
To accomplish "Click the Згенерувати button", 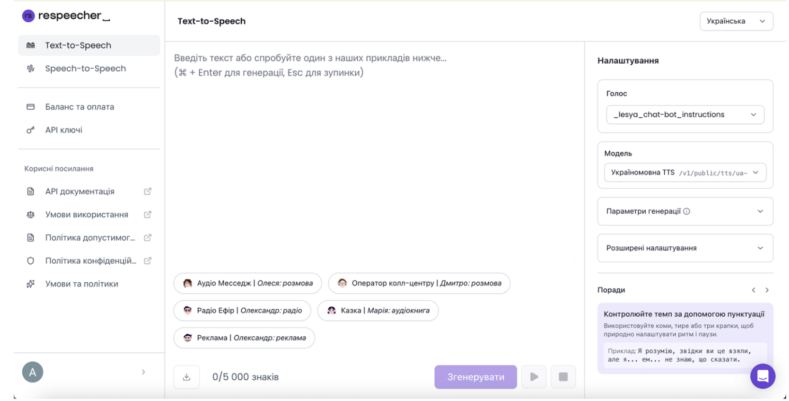I will tap(475, 377).
